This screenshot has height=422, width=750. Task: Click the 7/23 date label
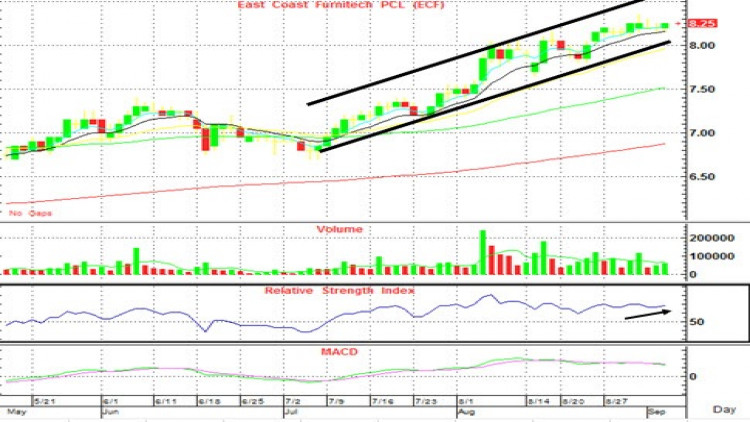(x=426, y=401)
